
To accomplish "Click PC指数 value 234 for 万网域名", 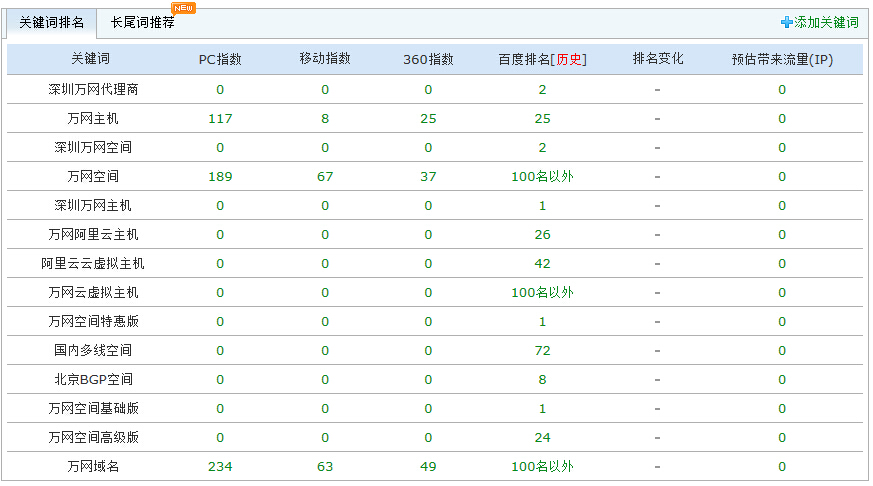I will coord(220,467).
